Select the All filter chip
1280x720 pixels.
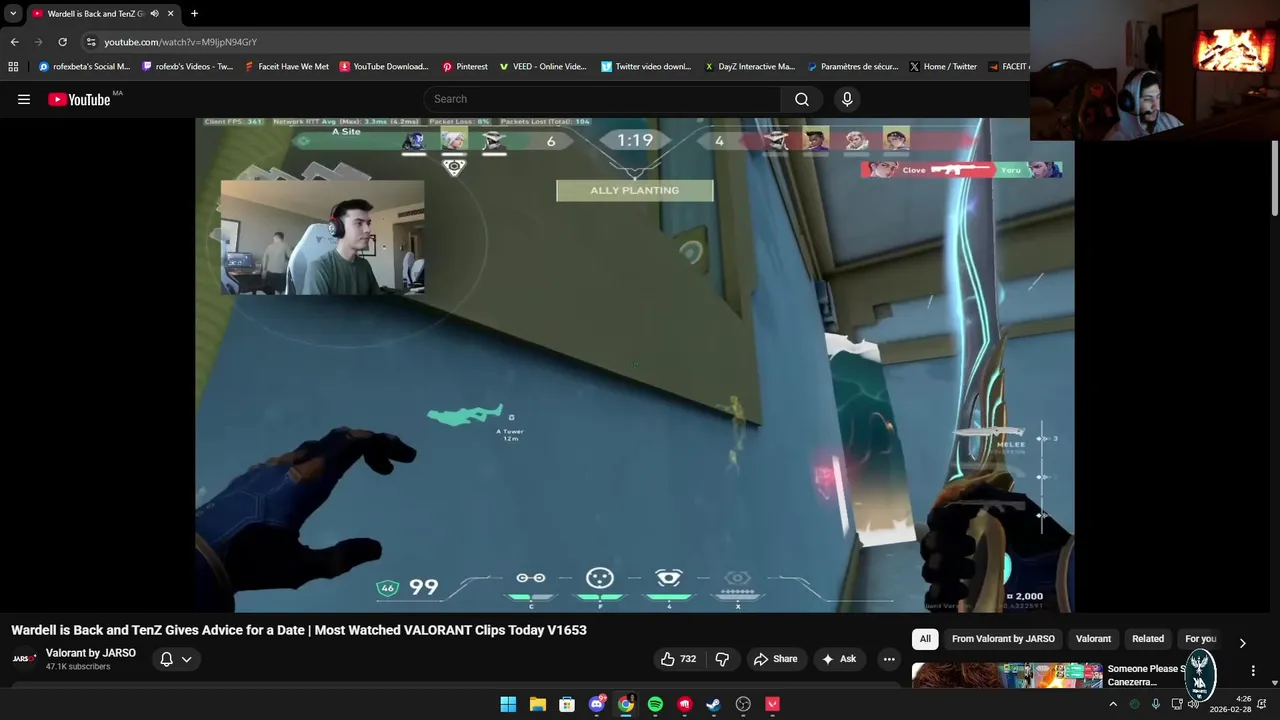click(x=925, y=639)
